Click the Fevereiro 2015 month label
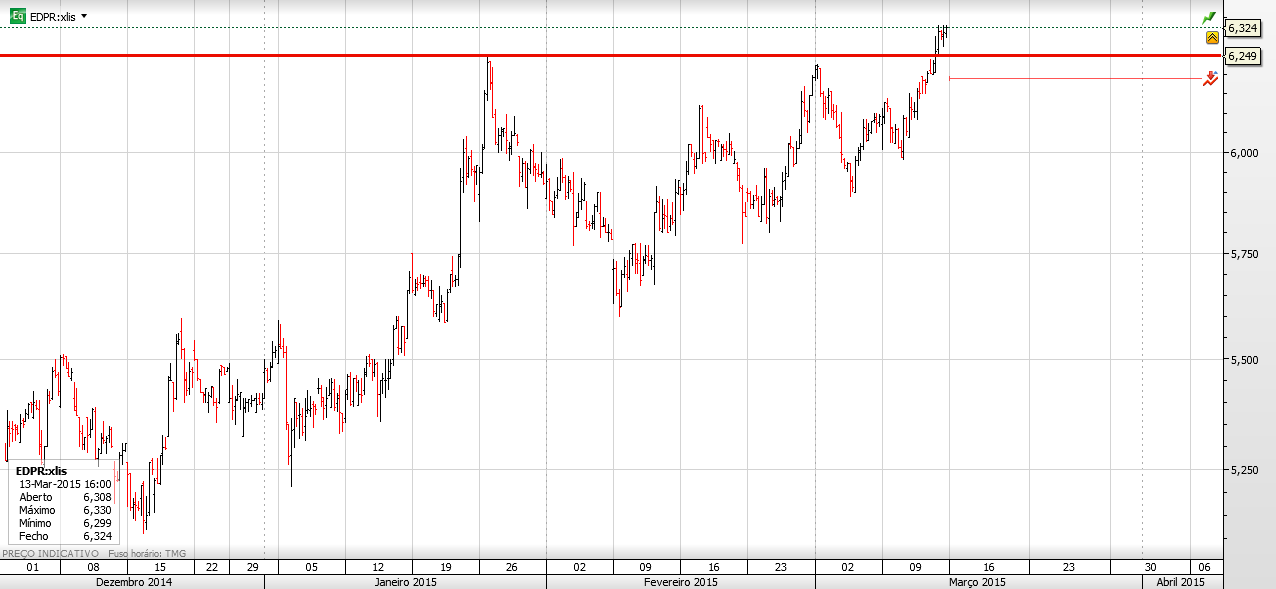The width and height of the screenshot is (1276, 589). click(x=679, y=582)
